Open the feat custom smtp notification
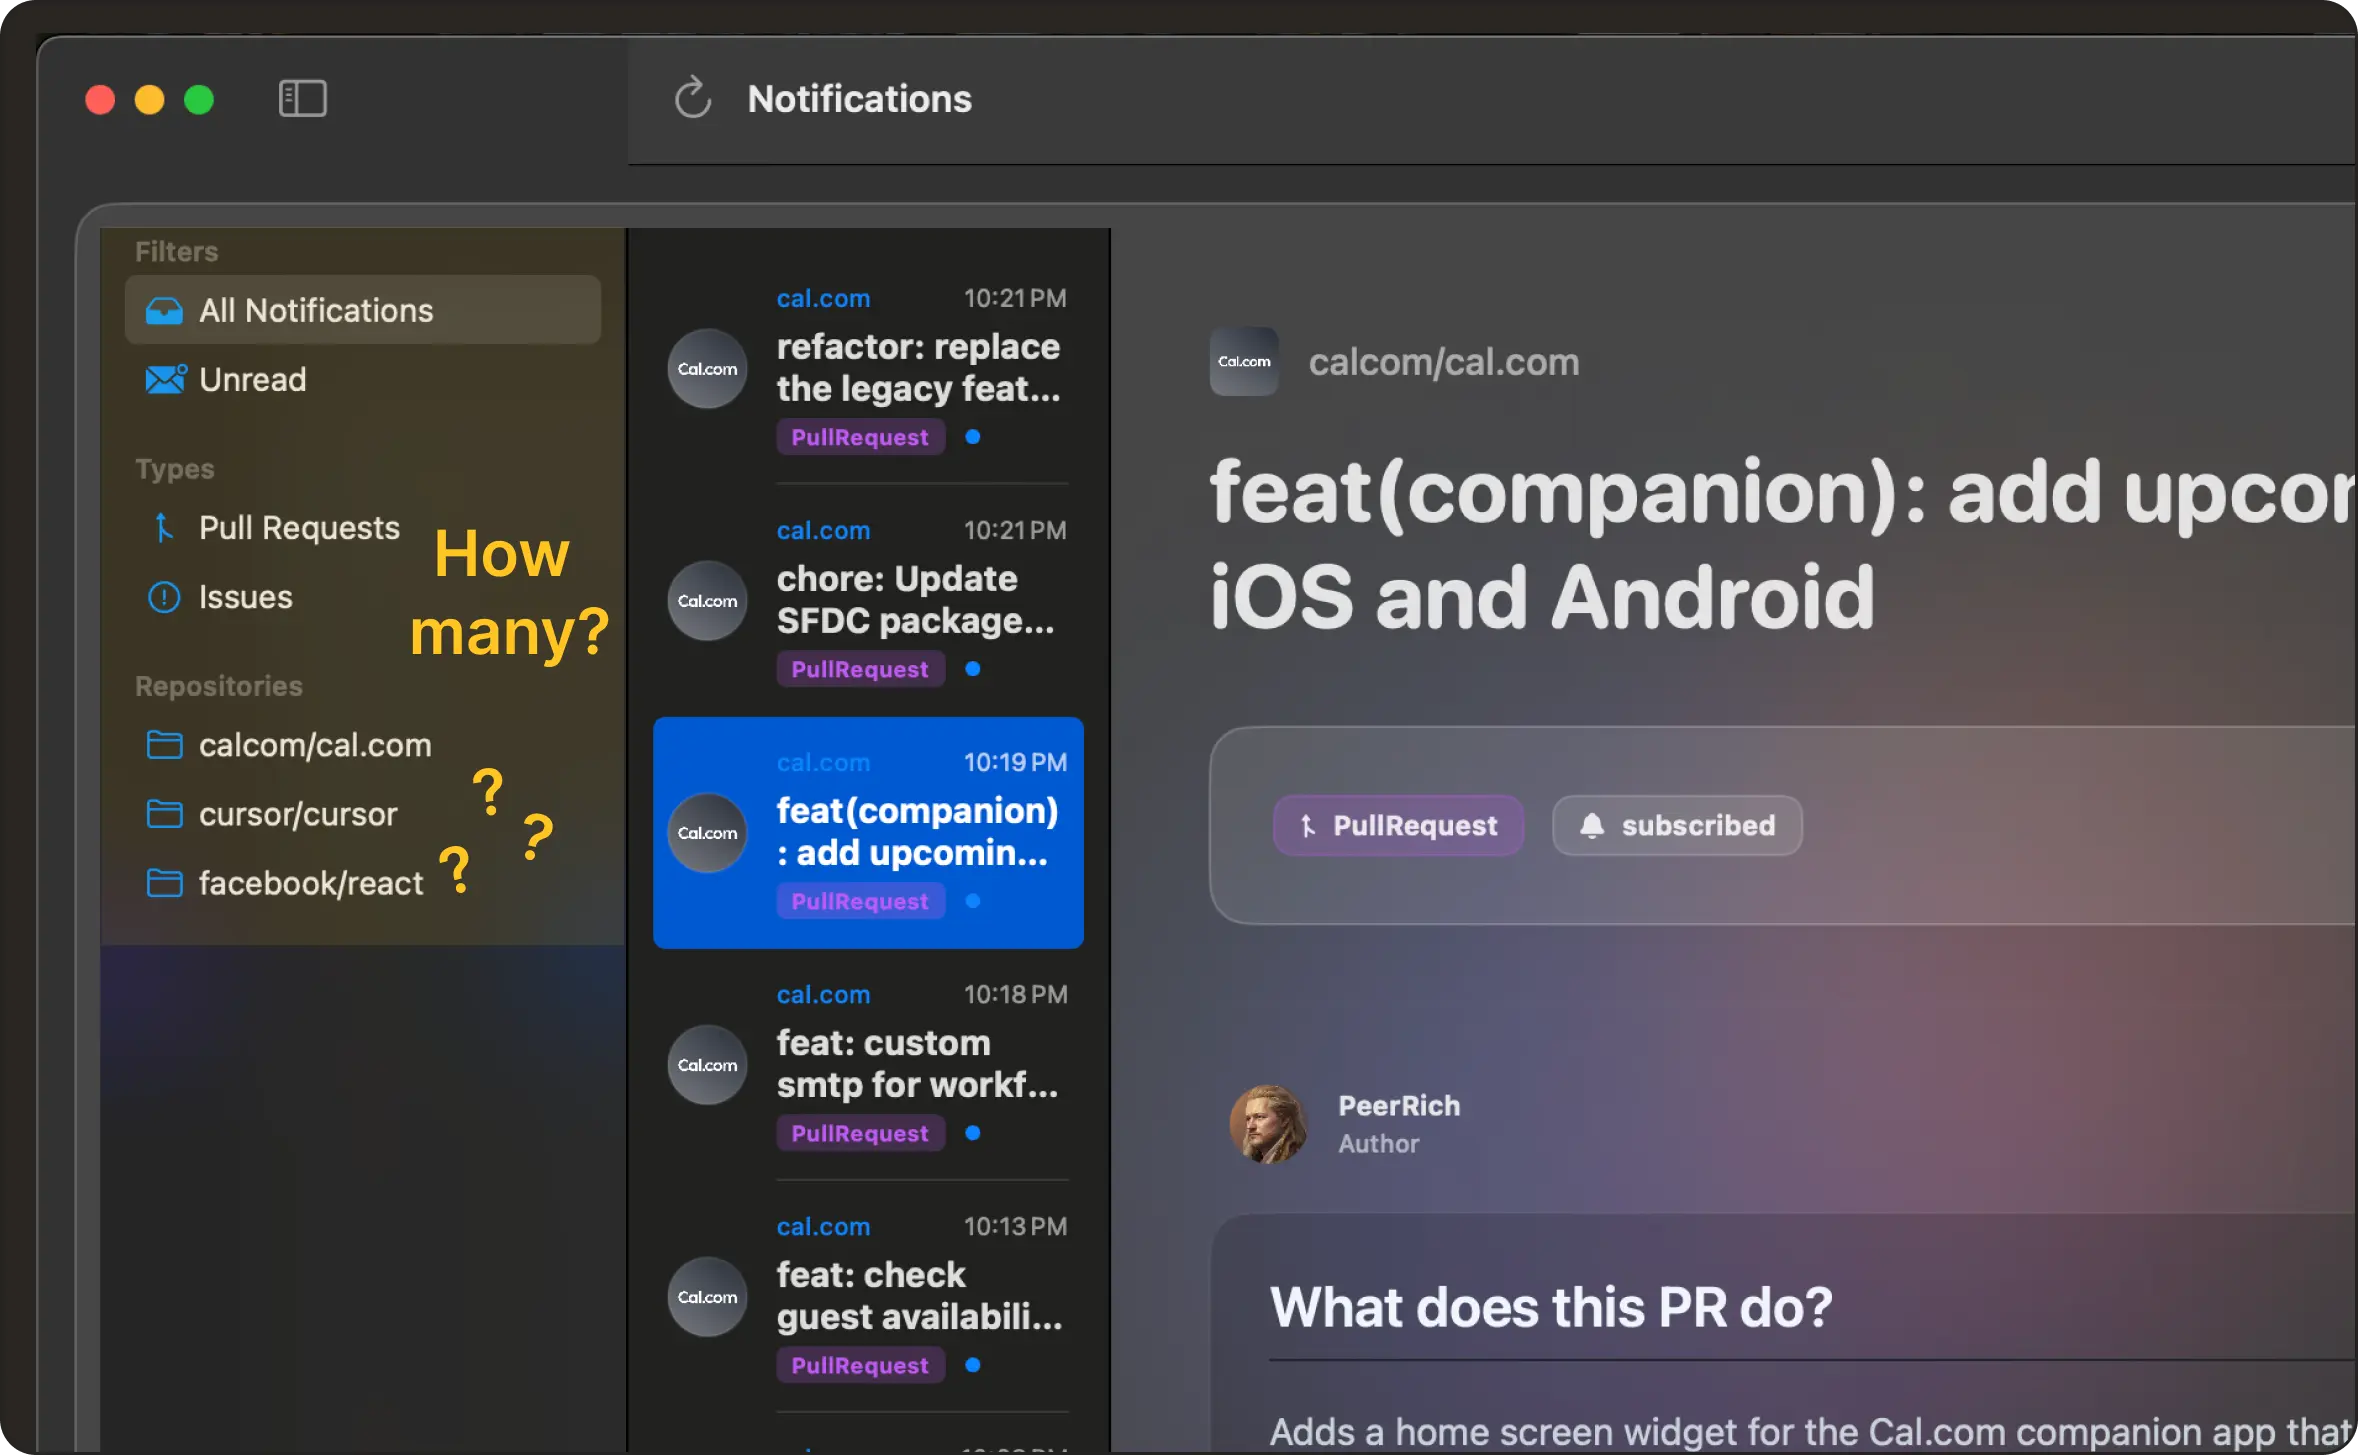 tap(917, 1064)
